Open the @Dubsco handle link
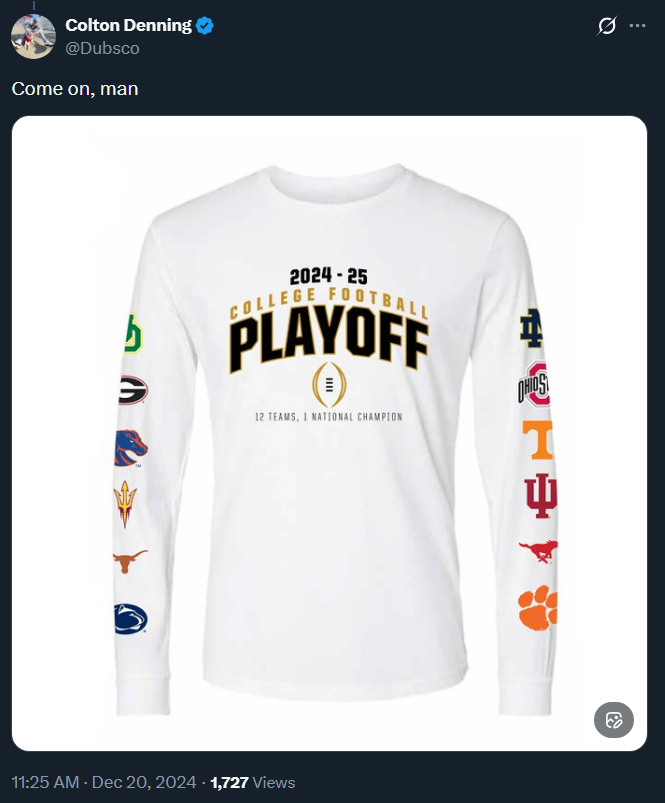 pos(102,47)
